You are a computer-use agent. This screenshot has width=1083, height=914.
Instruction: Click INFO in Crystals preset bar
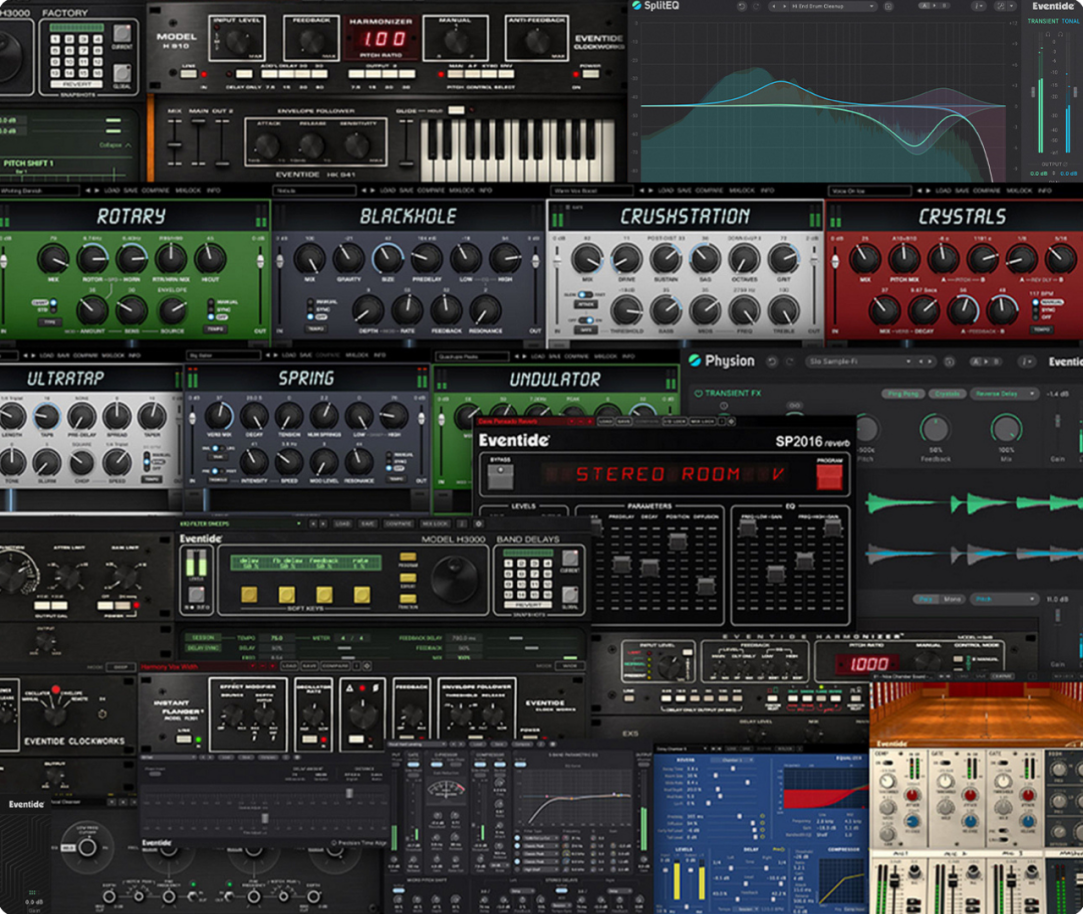(x=1044, y=191)
